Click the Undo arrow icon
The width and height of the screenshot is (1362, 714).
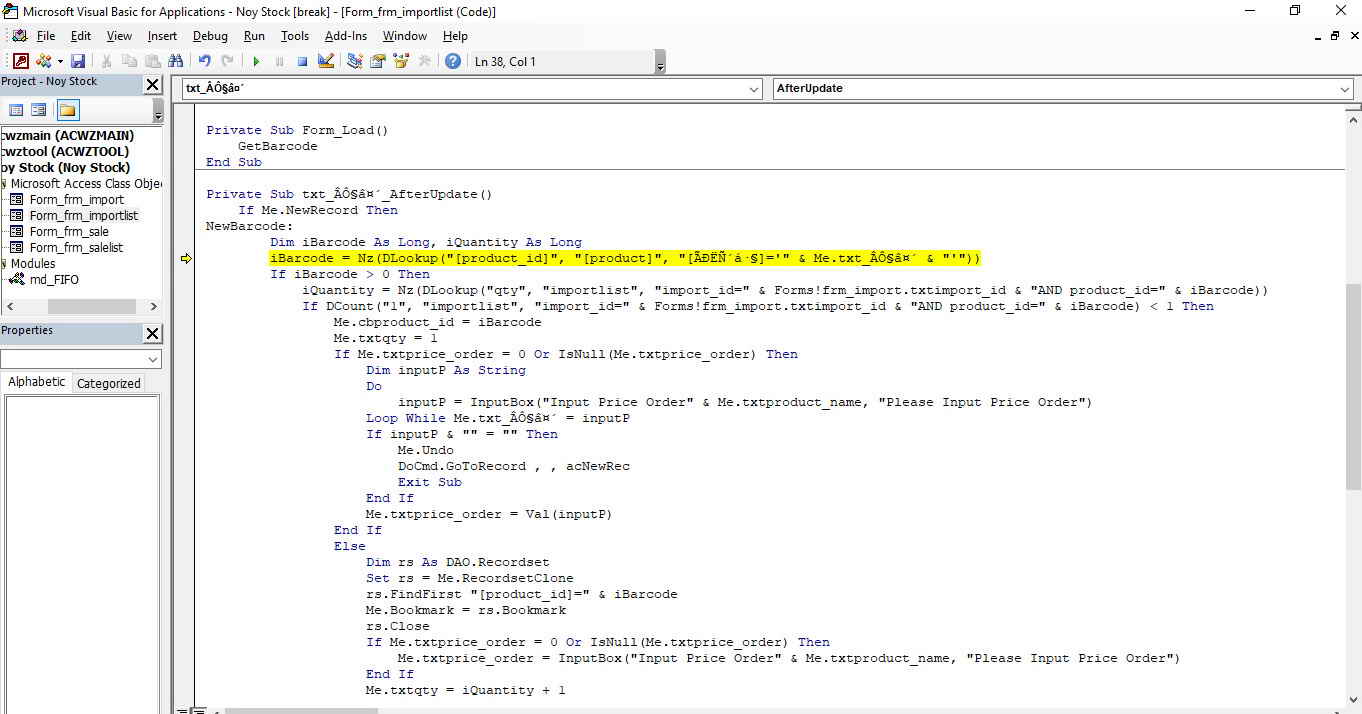point(204,61)
